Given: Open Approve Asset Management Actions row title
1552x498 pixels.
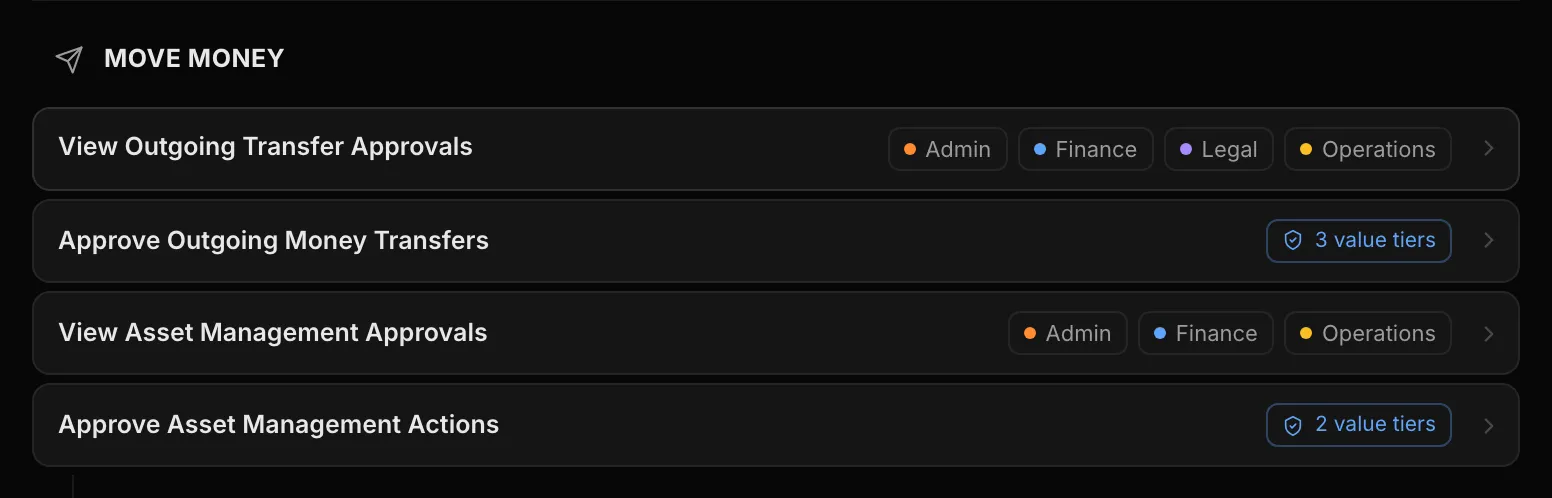Looking at the screenshot, I should pos(279,425).
